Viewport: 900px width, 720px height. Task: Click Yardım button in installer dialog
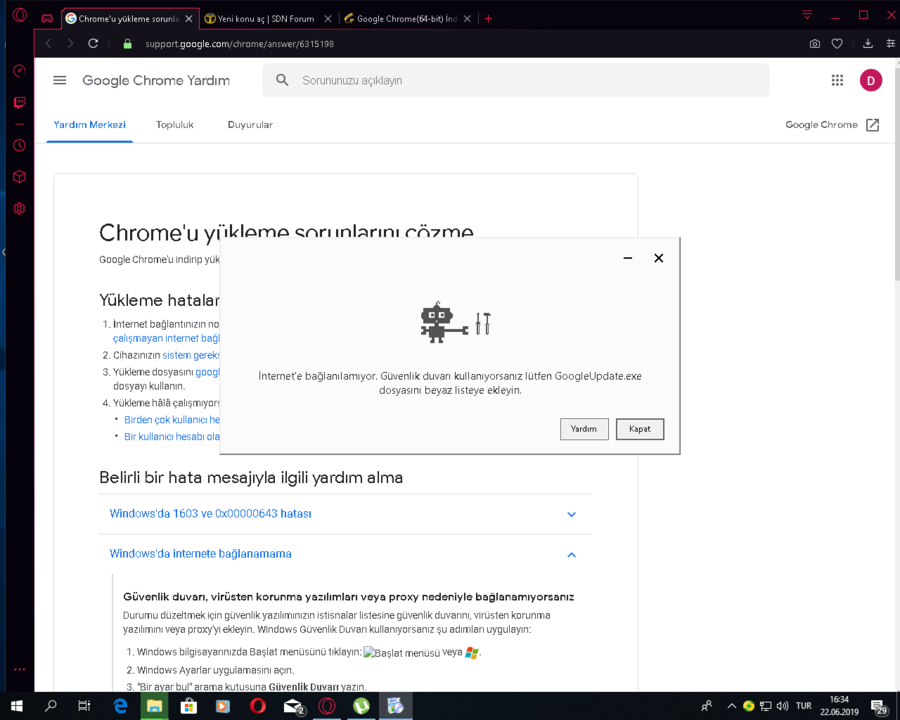[x=584, y=429]
